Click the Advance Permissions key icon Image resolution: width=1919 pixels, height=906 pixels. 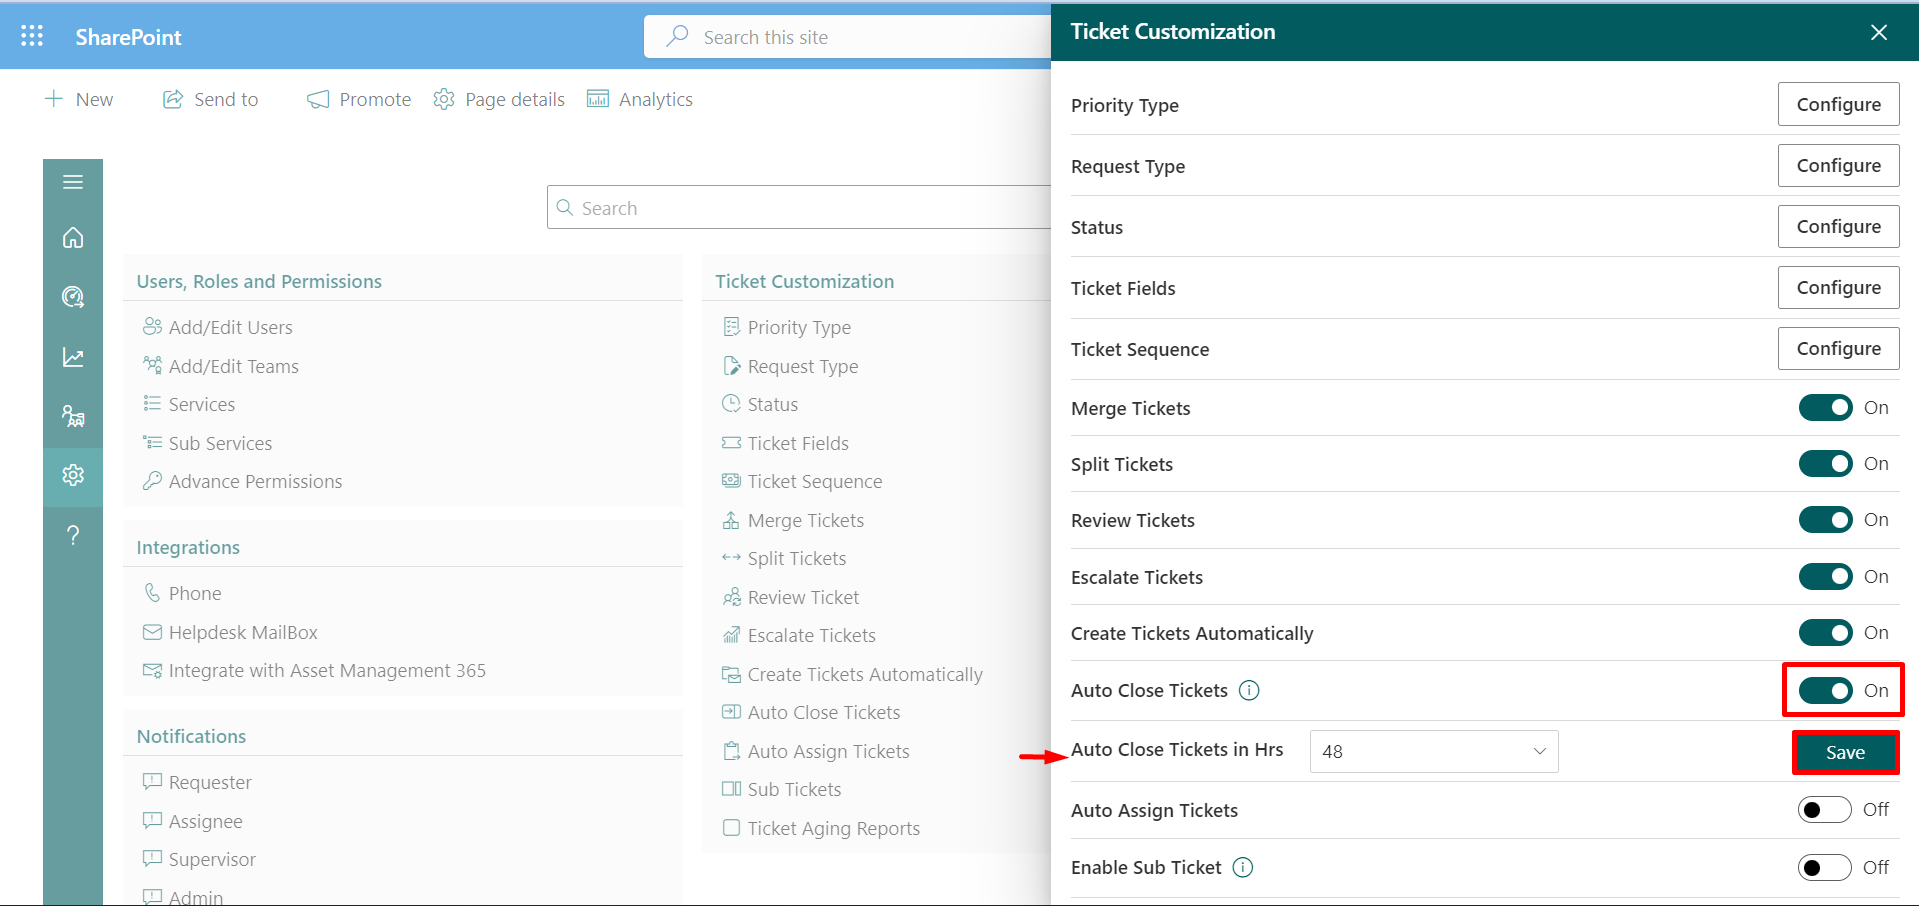[152, 481]
